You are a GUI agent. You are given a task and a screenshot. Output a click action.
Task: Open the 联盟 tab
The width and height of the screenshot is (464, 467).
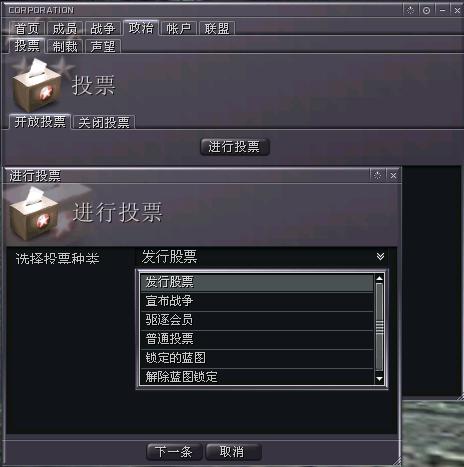(217, 28)
